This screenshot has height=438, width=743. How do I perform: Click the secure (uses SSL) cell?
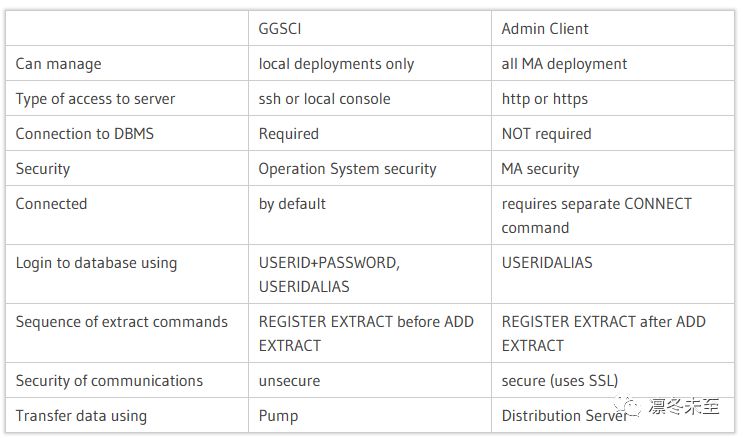[x=559, y=380]
